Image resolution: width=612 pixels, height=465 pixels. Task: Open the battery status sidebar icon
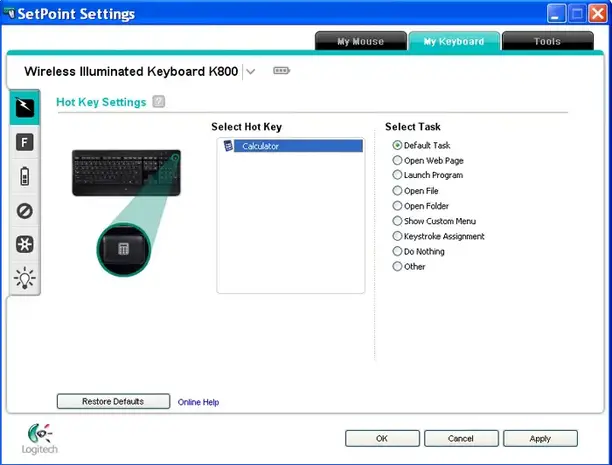[25, 176]
